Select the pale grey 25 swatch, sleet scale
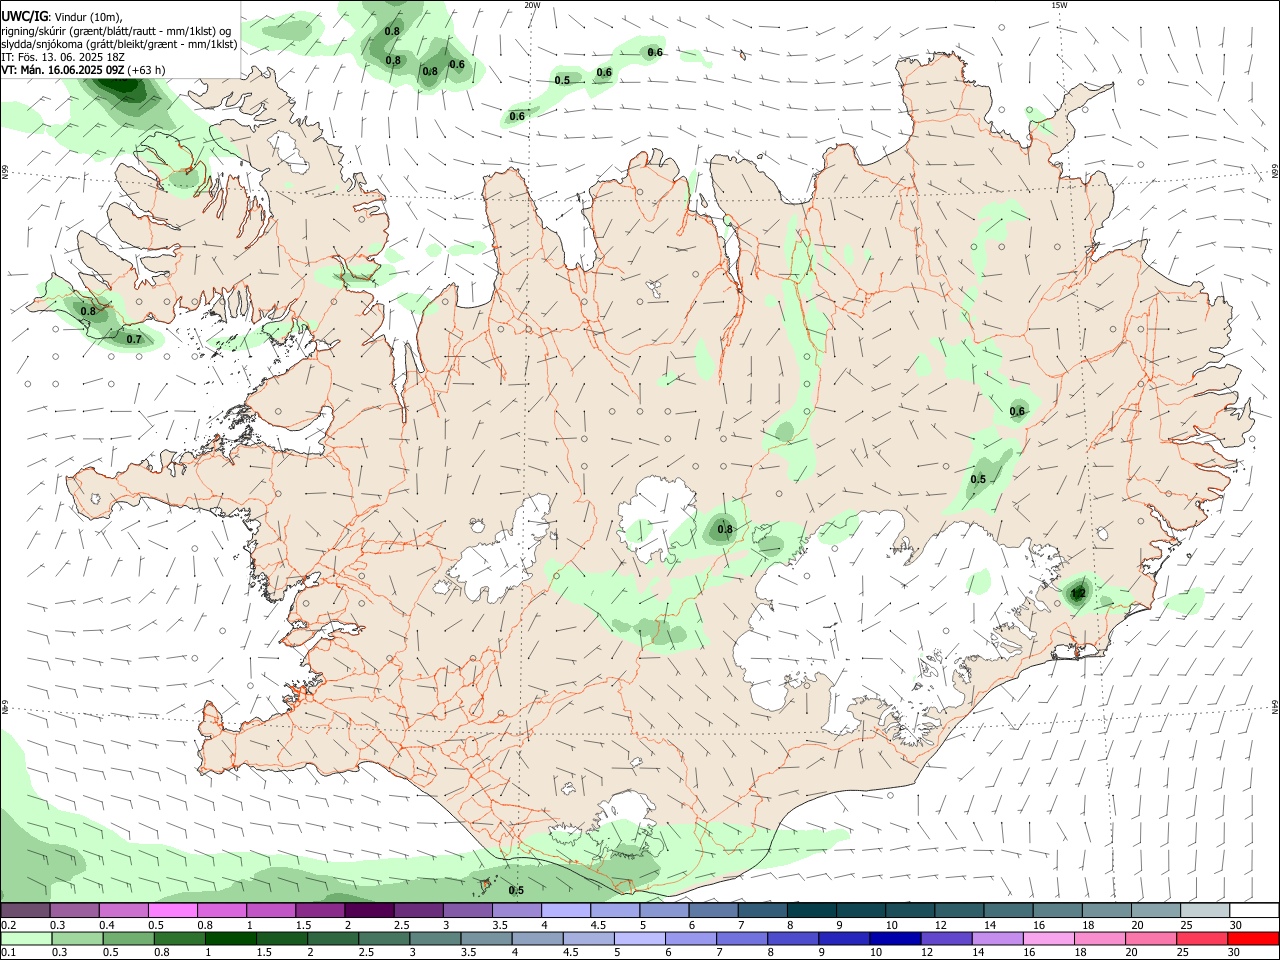The width and height of the screenshot is (1280, 960). coord(1205,911)
